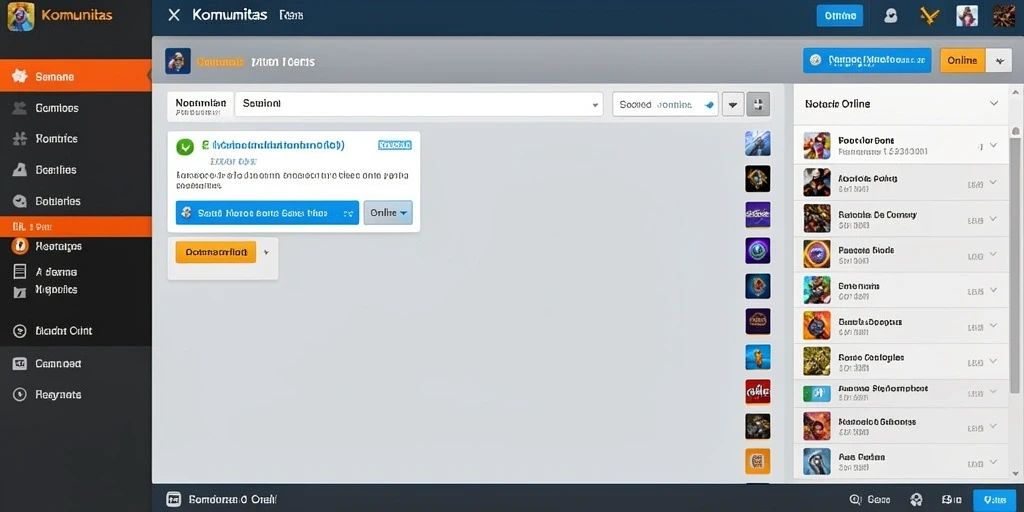
Task: Click the red game icon in center icon column
Action: click(758, 392)
